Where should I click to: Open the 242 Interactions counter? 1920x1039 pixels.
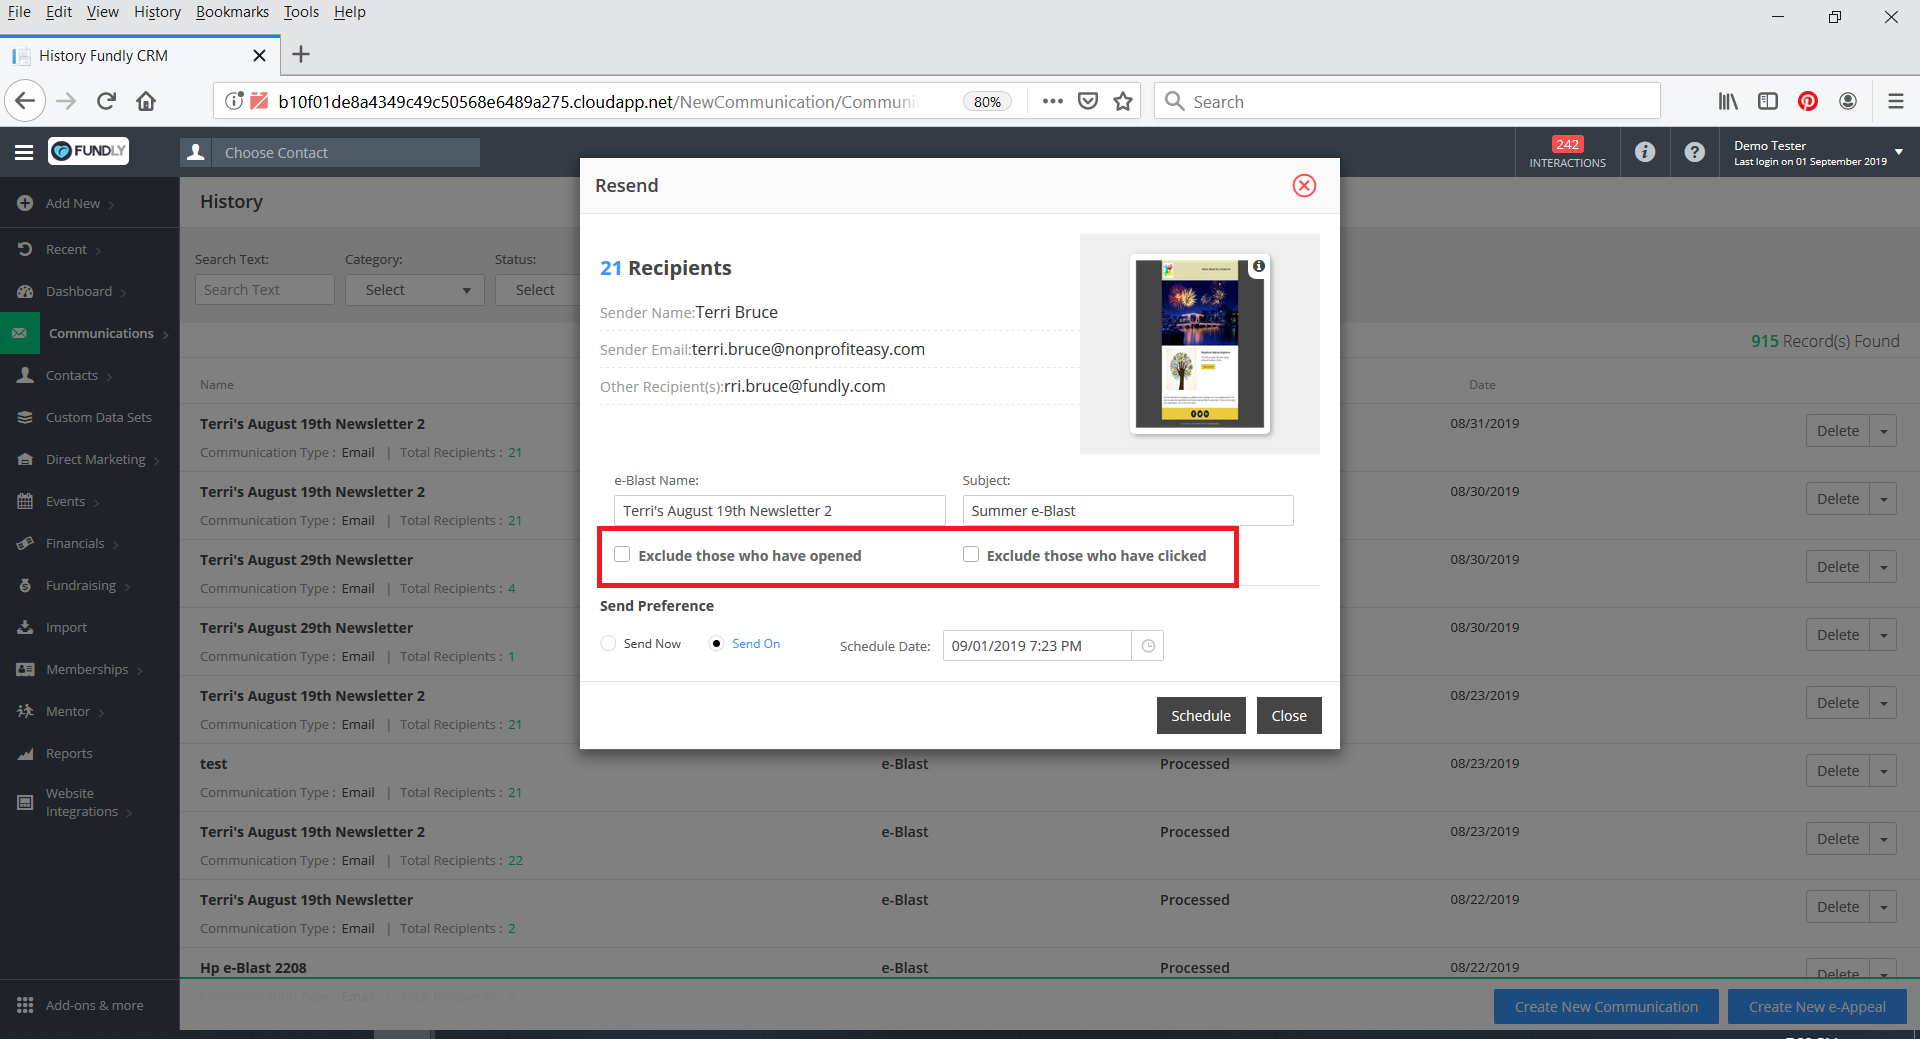click(1567, 152)
